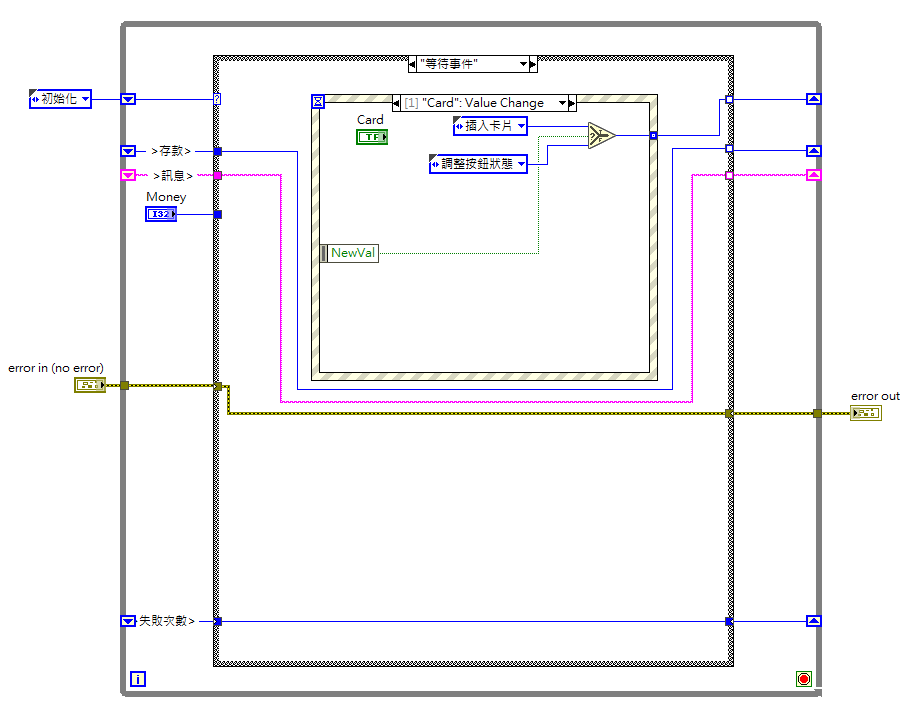Click the error in (no error) terminal

coord(90,384)
